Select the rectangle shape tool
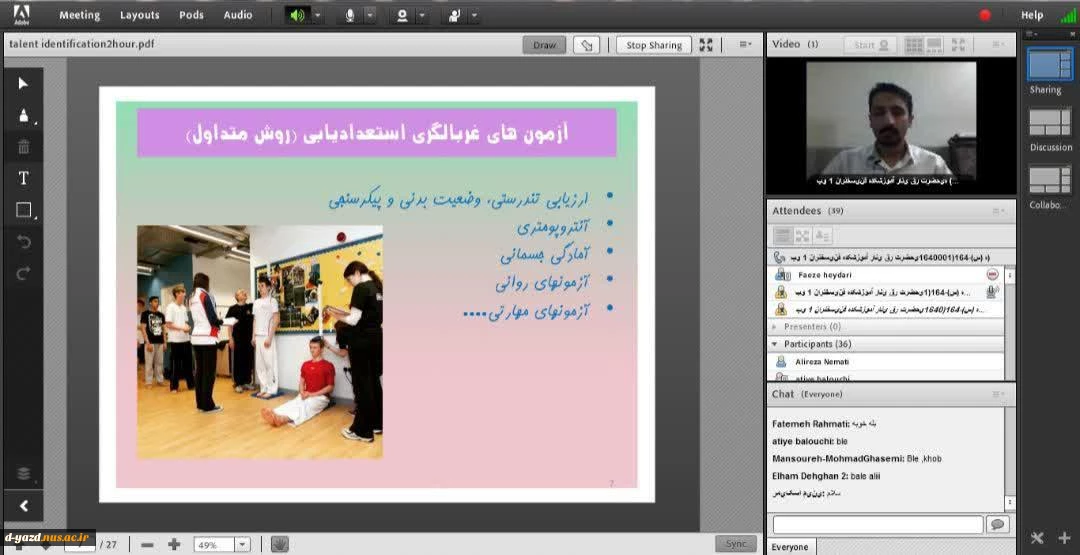Screen dimensions: 1080x555 [23, 210]
